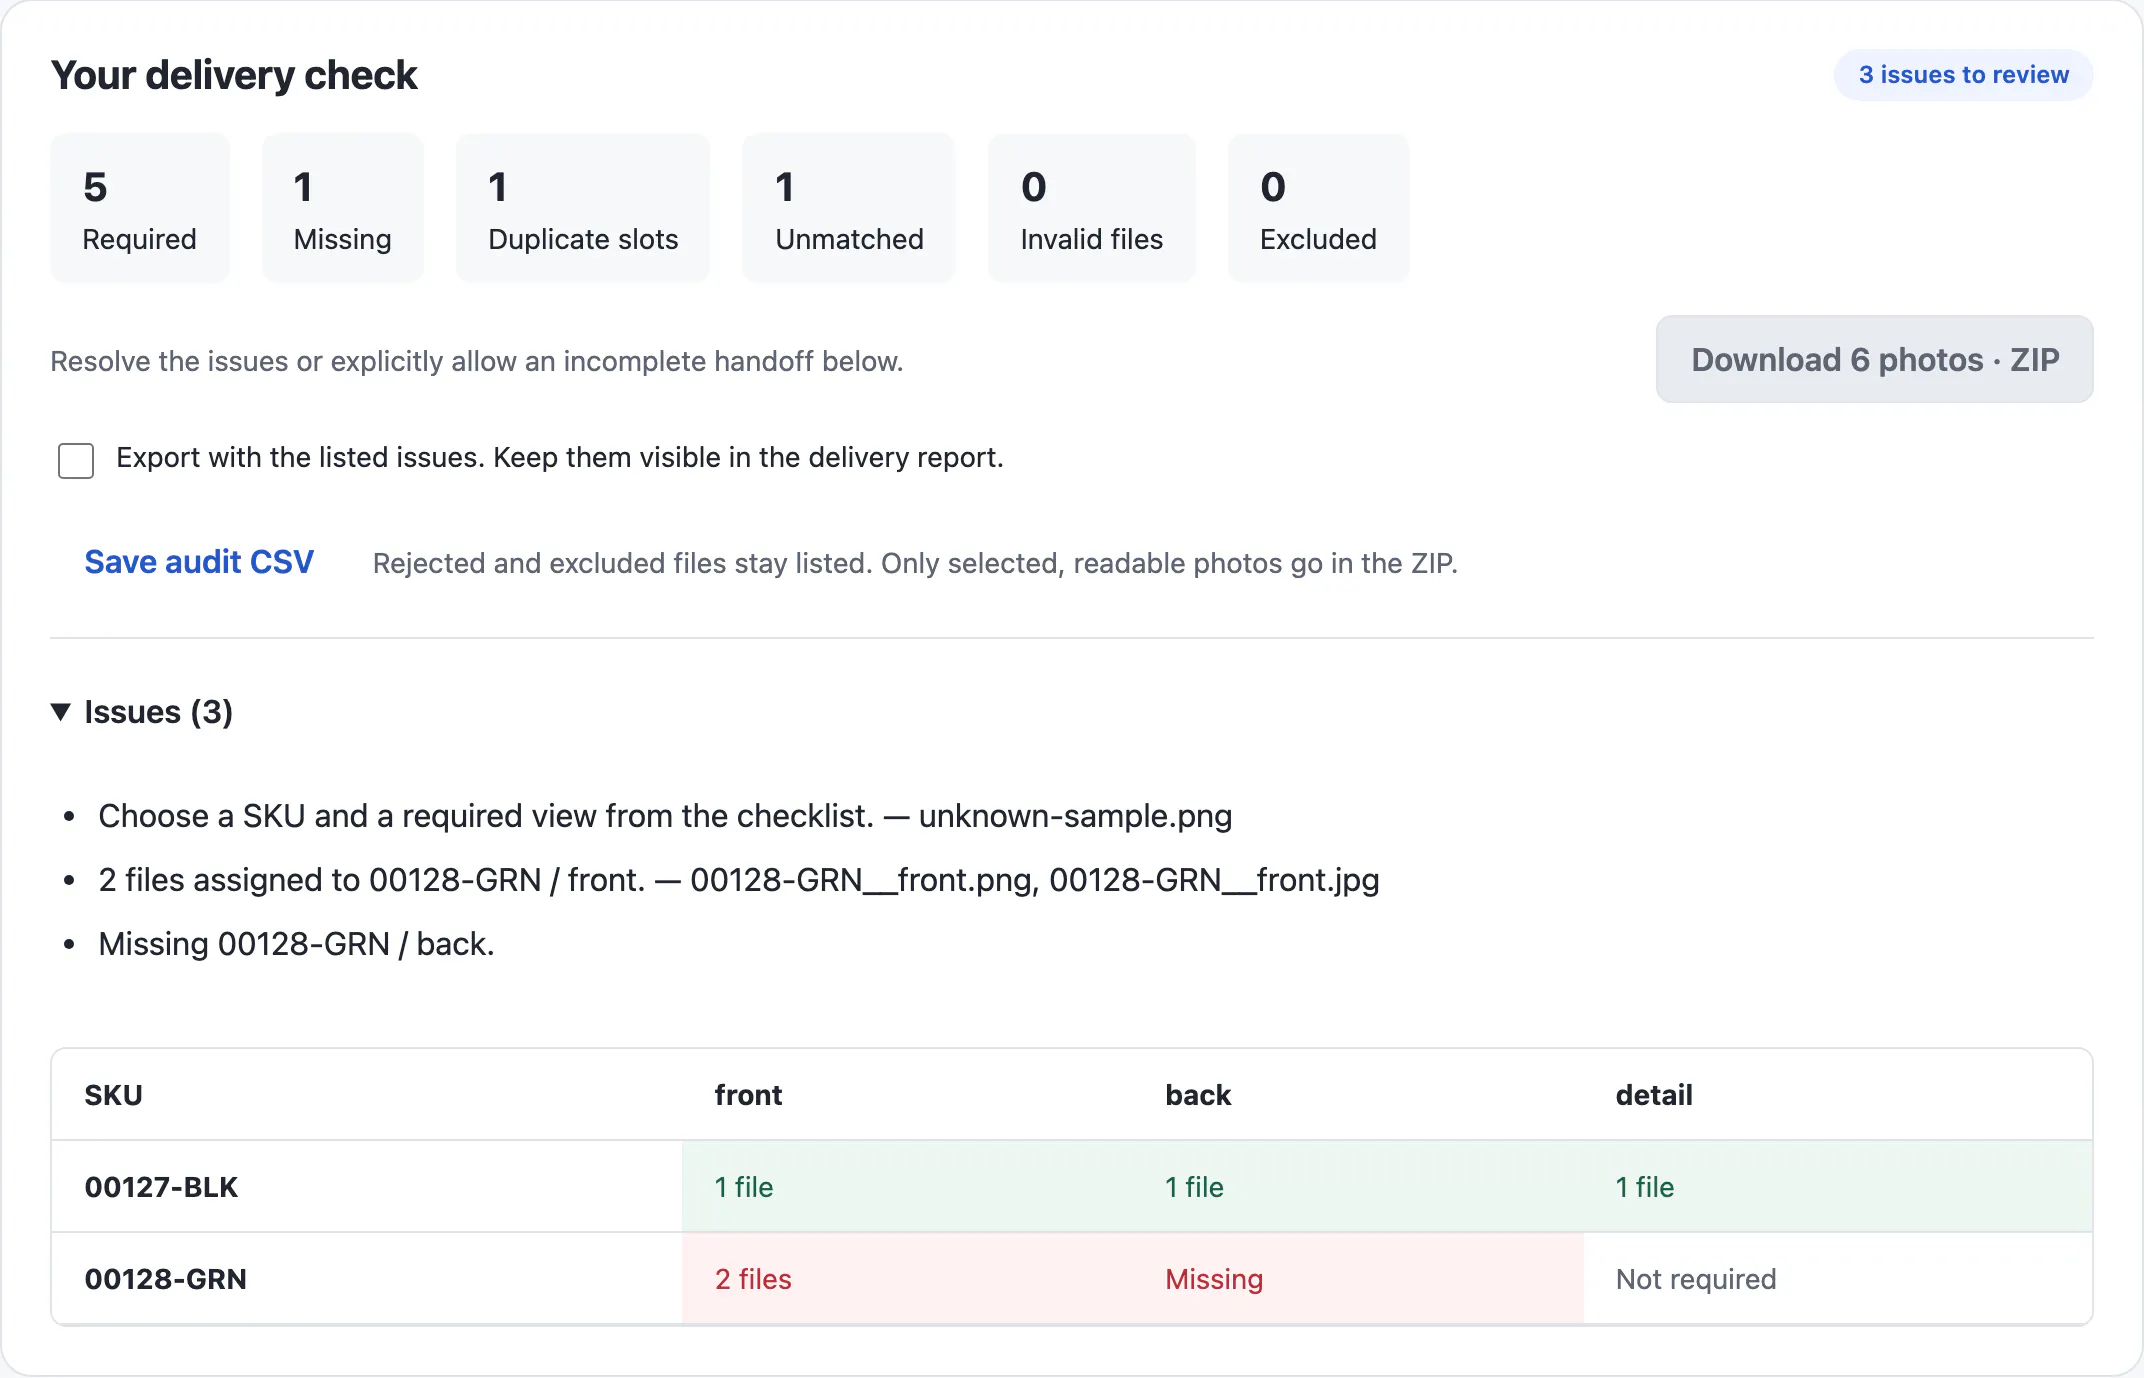Click the Download 6 photos ZIP button
Image resolution: width=2144 pixels, height=1378 pixels.
coord(1874,360)
